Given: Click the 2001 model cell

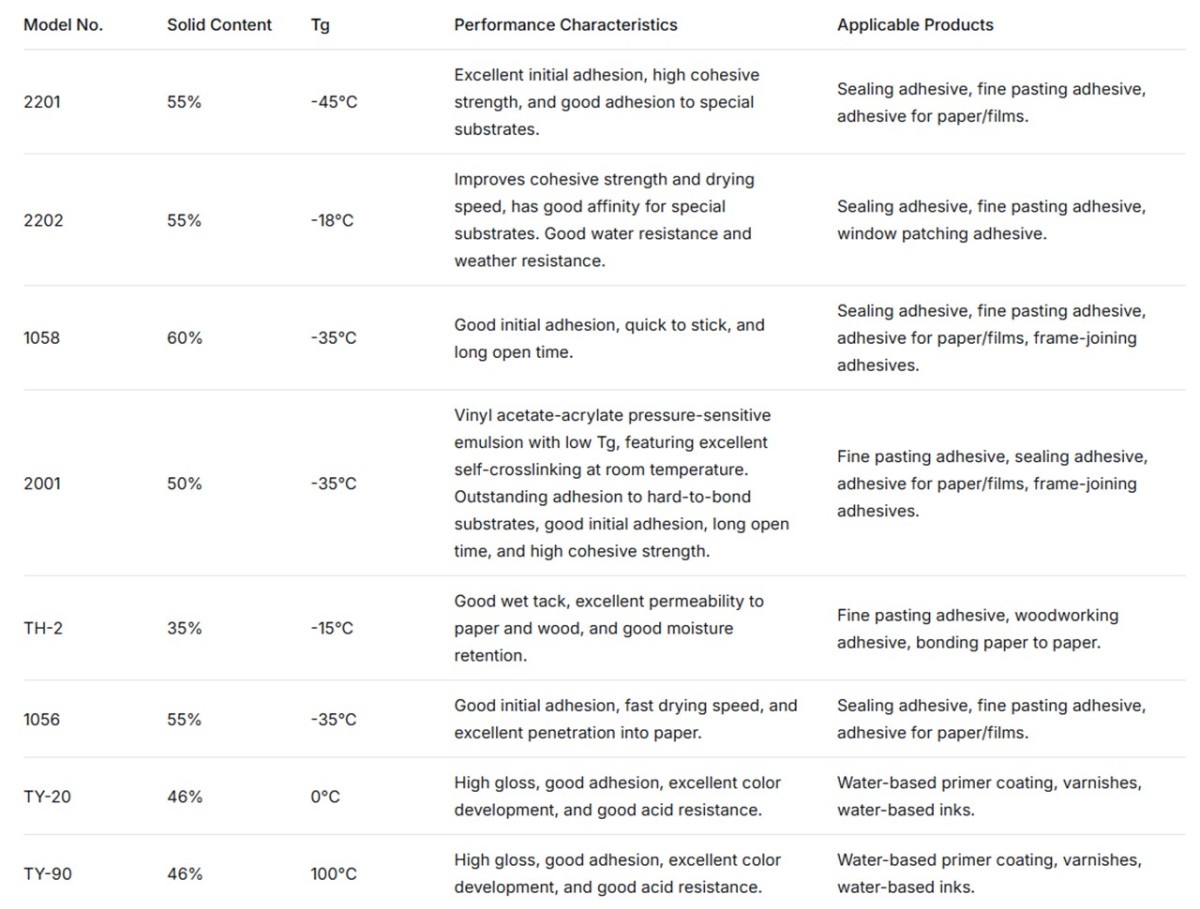Looking at the screenshot, I should coord(42,483).
